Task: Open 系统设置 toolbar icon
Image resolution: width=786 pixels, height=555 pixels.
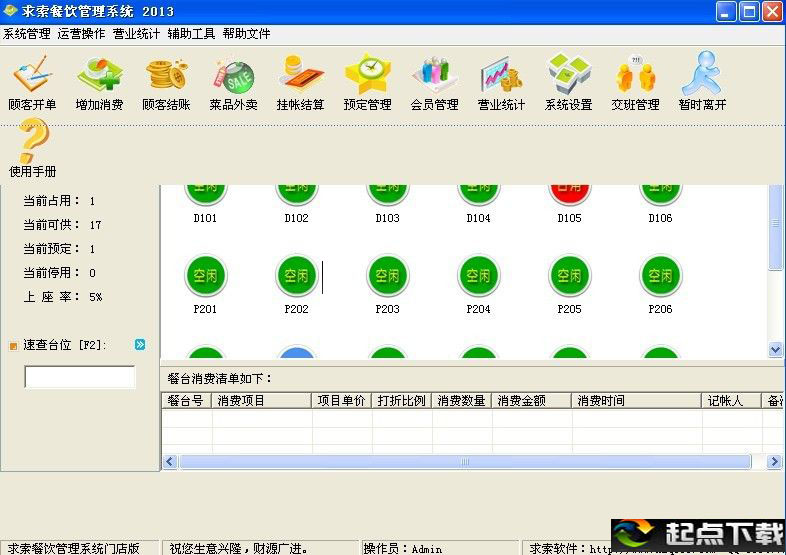Action: click(568, 83)
